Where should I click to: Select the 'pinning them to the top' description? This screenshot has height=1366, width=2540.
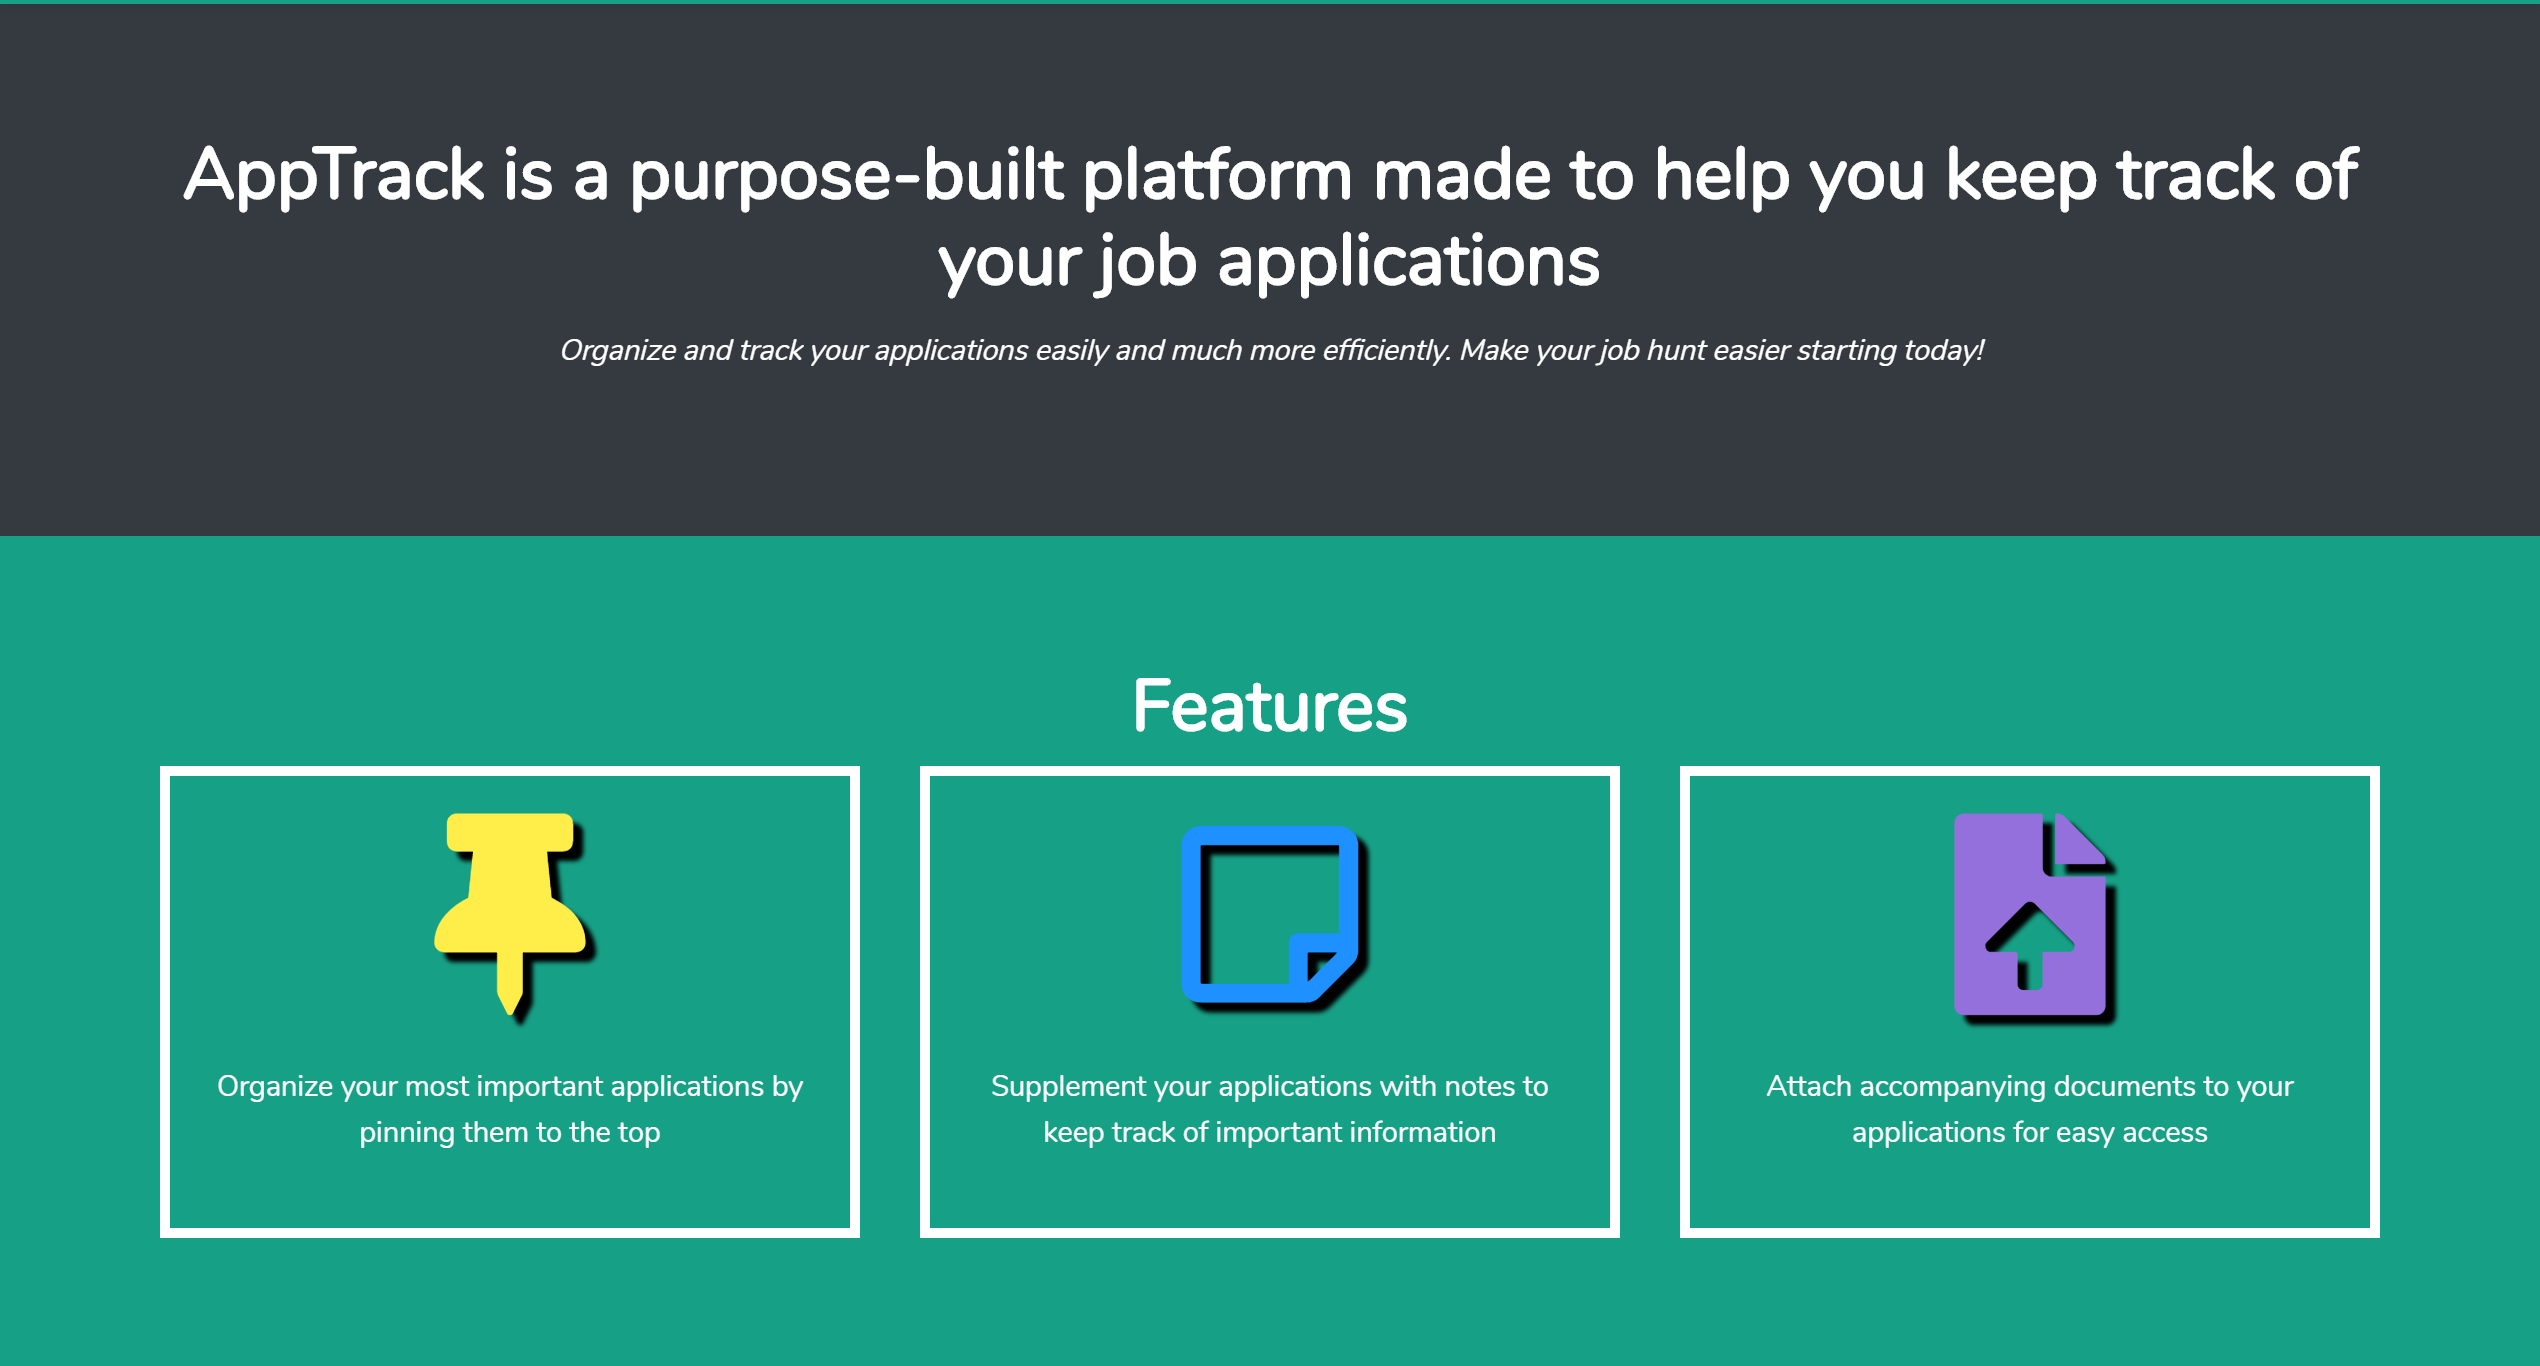pyautogui.click(x=510, y=1132)
